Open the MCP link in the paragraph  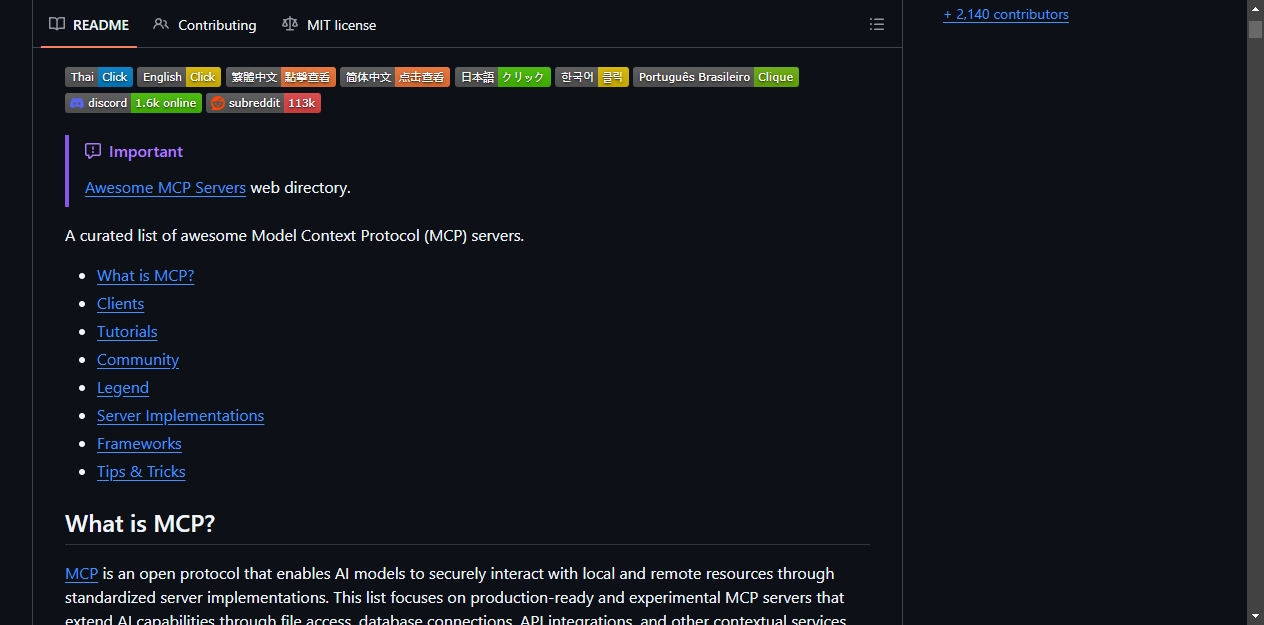[x=81, y=573]
